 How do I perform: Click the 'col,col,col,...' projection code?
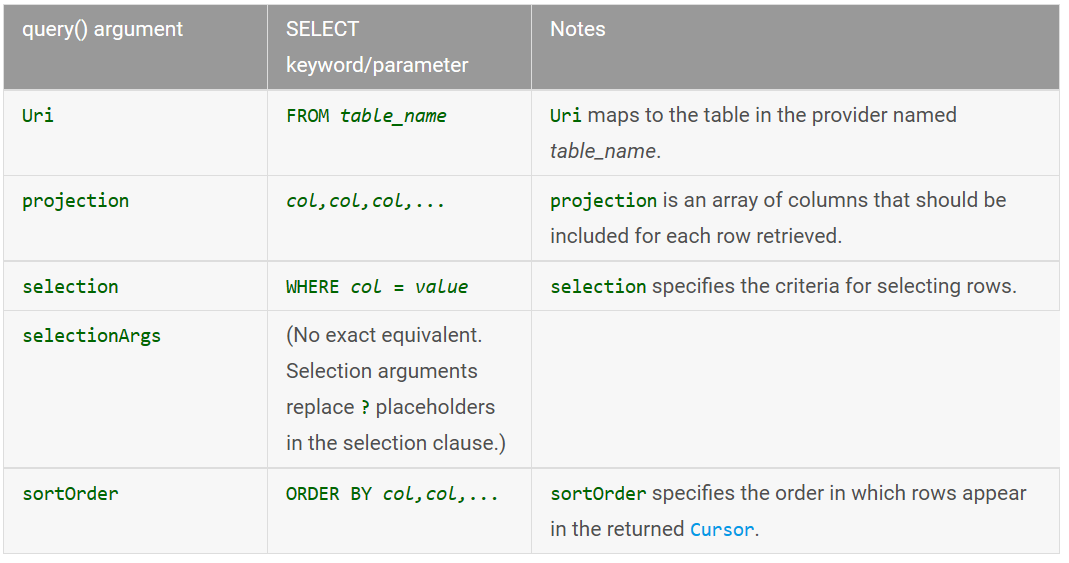tap(365, 201)
